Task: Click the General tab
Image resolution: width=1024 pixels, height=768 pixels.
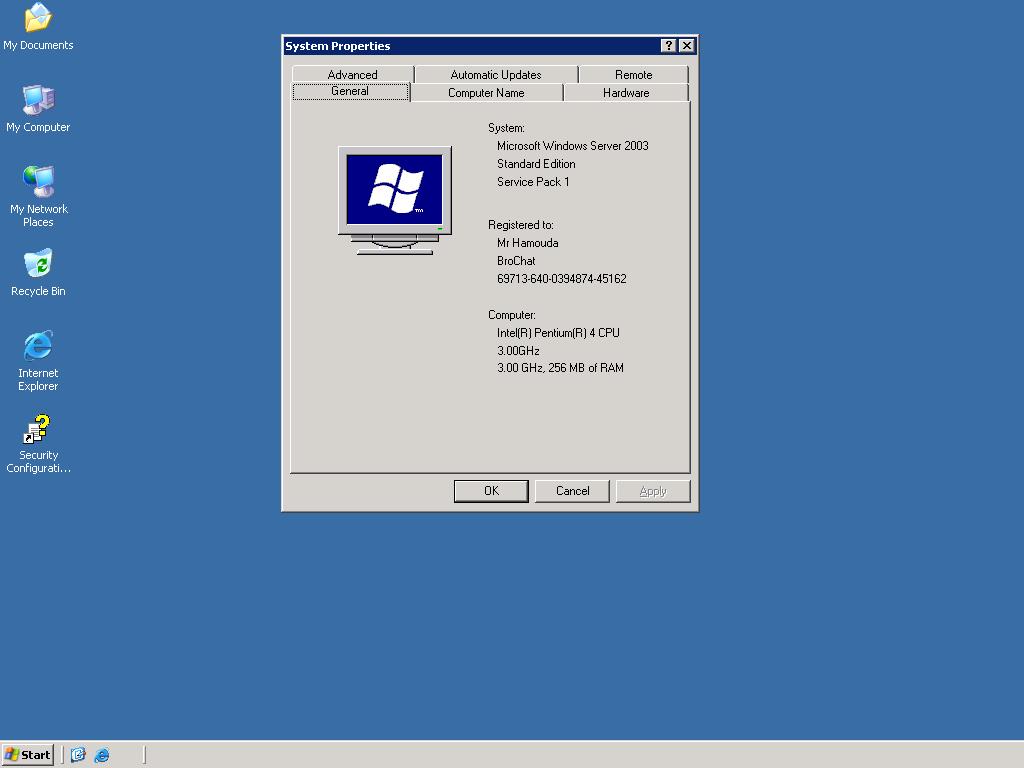Action: (x=350, y=91)
